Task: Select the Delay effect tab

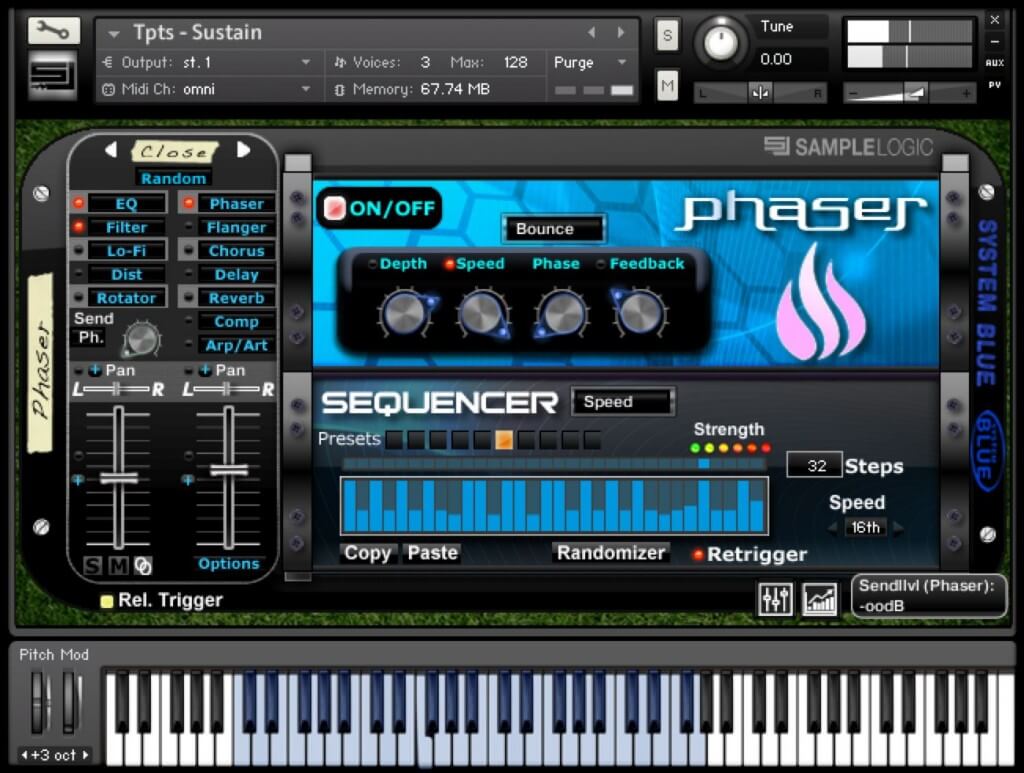Action: pos(236,274)
